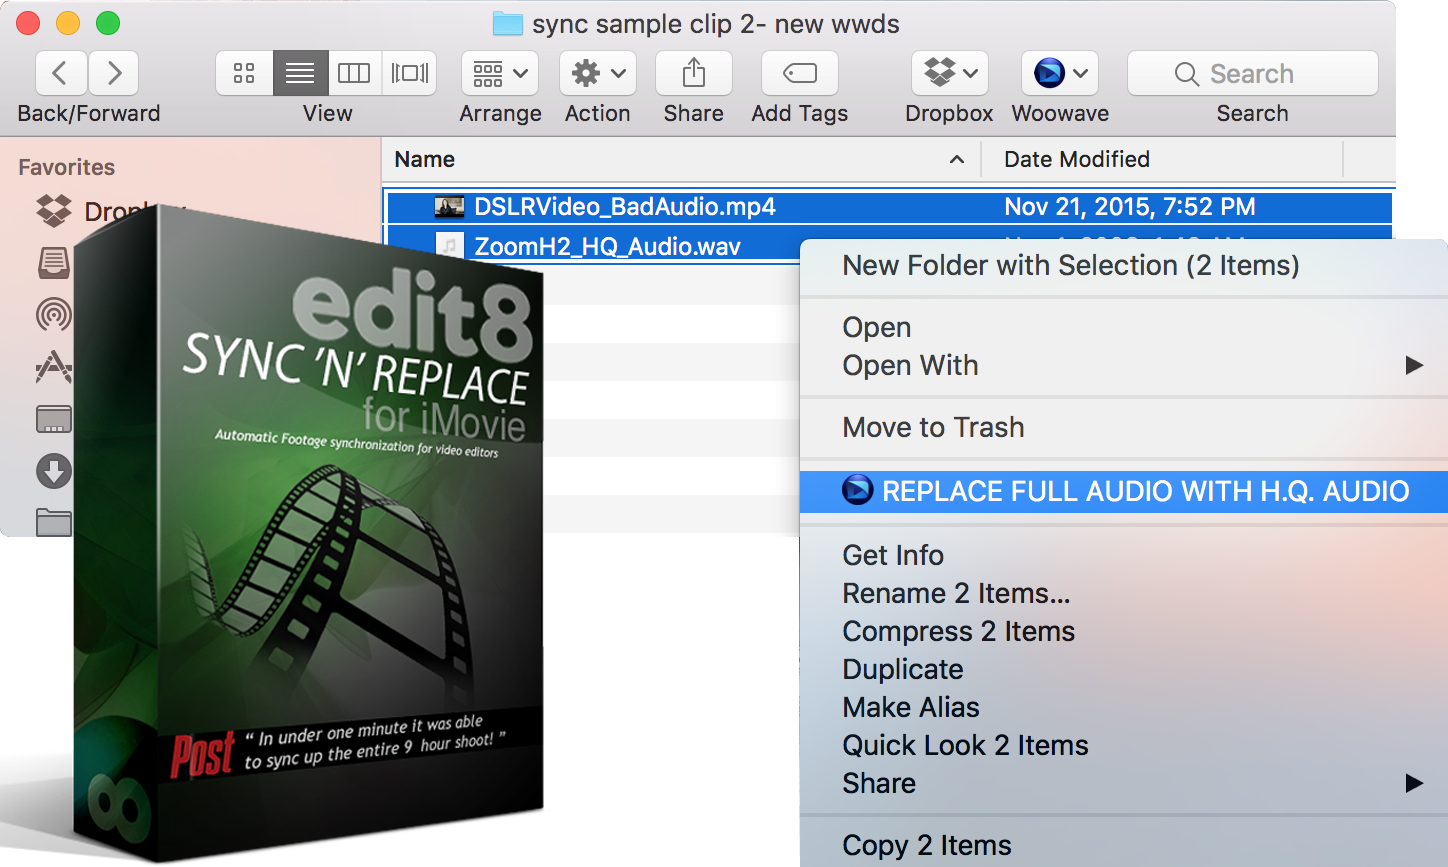Sort by Date Modified column
Screen dimensions: 1448x867
pyautogui.click(x=1076, y=160)
